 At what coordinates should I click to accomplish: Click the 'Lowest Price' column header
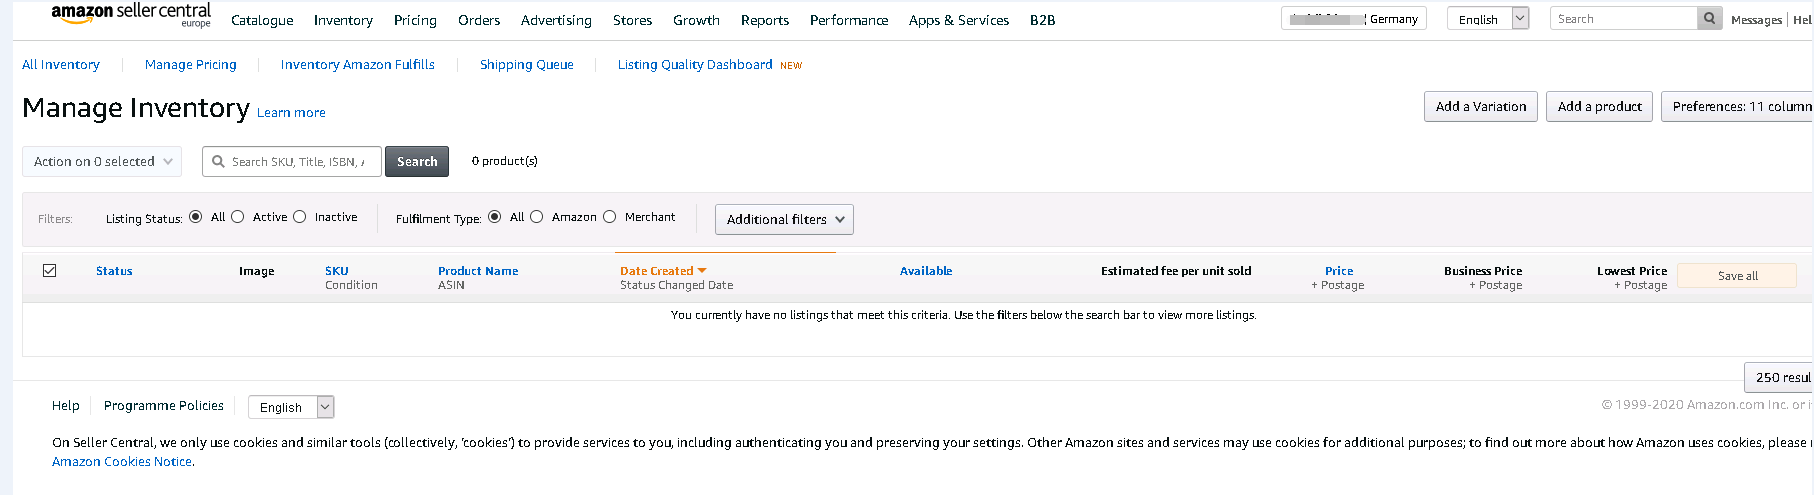1632,271
